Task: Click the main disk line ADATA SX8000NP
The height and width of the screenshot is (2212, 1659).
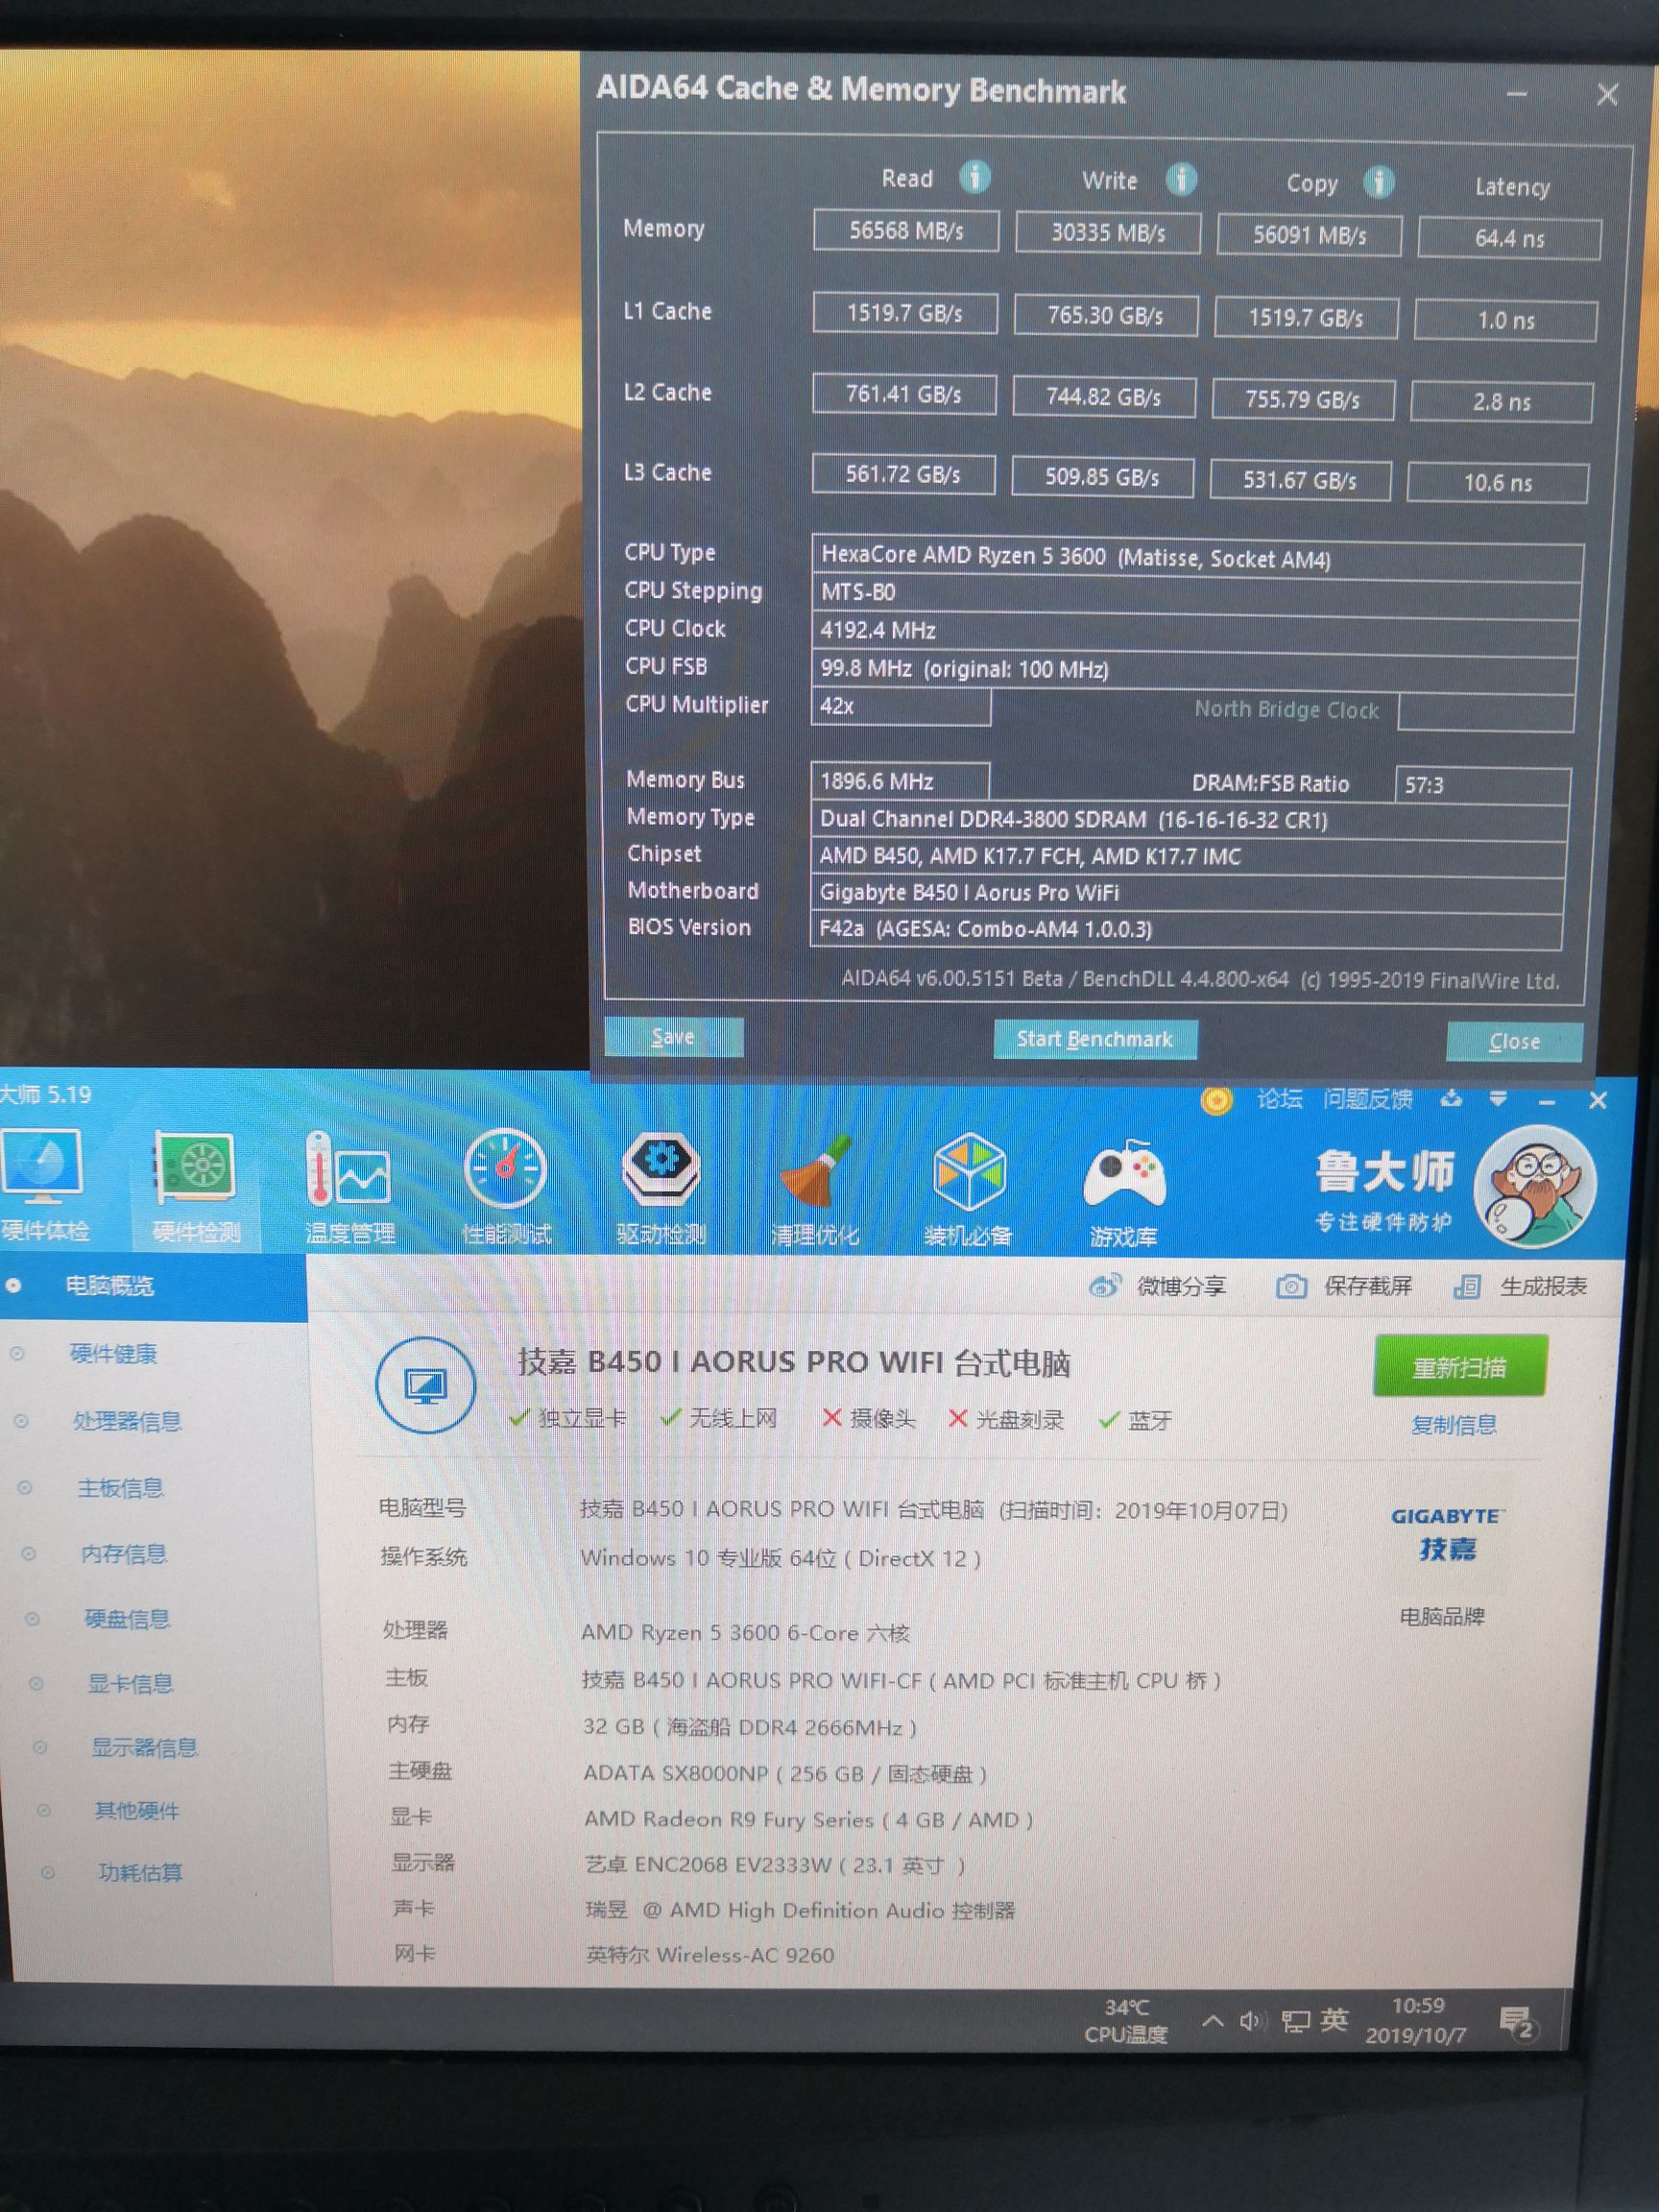Action: pos(786,1773)
